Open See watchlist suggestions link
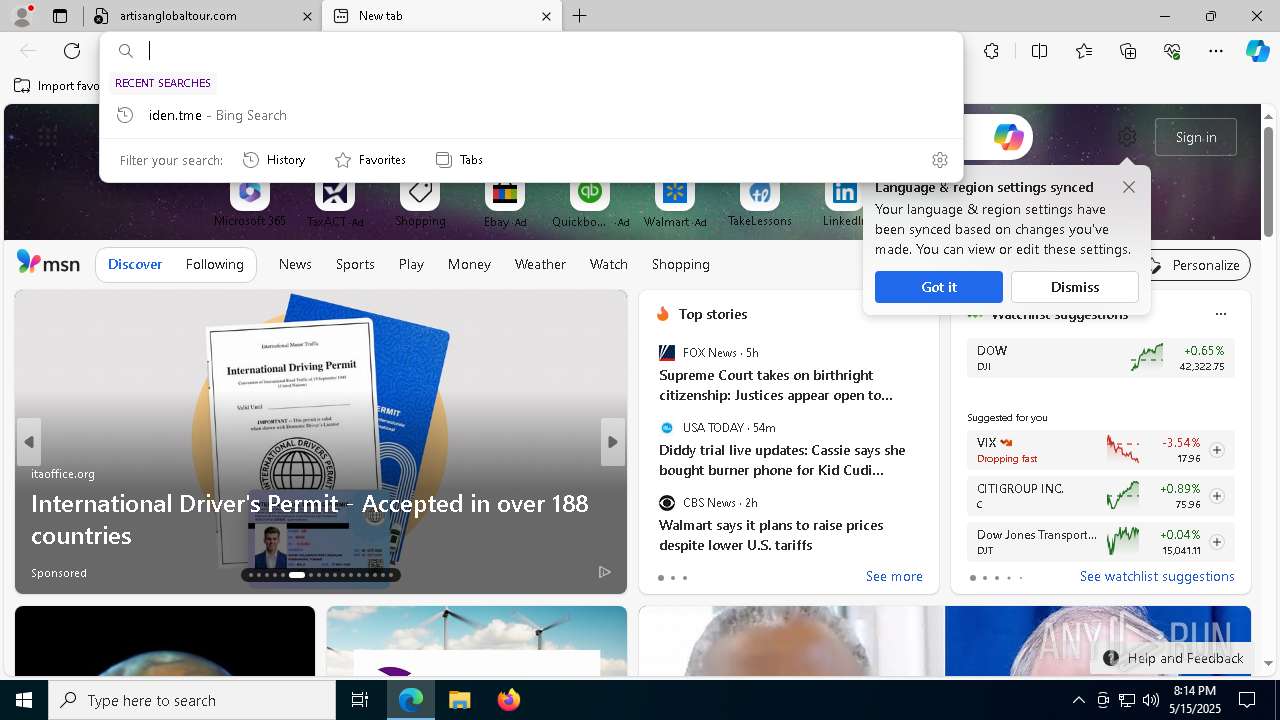1280x720 pixels. pyautogui.click(x=1157, y=576)
